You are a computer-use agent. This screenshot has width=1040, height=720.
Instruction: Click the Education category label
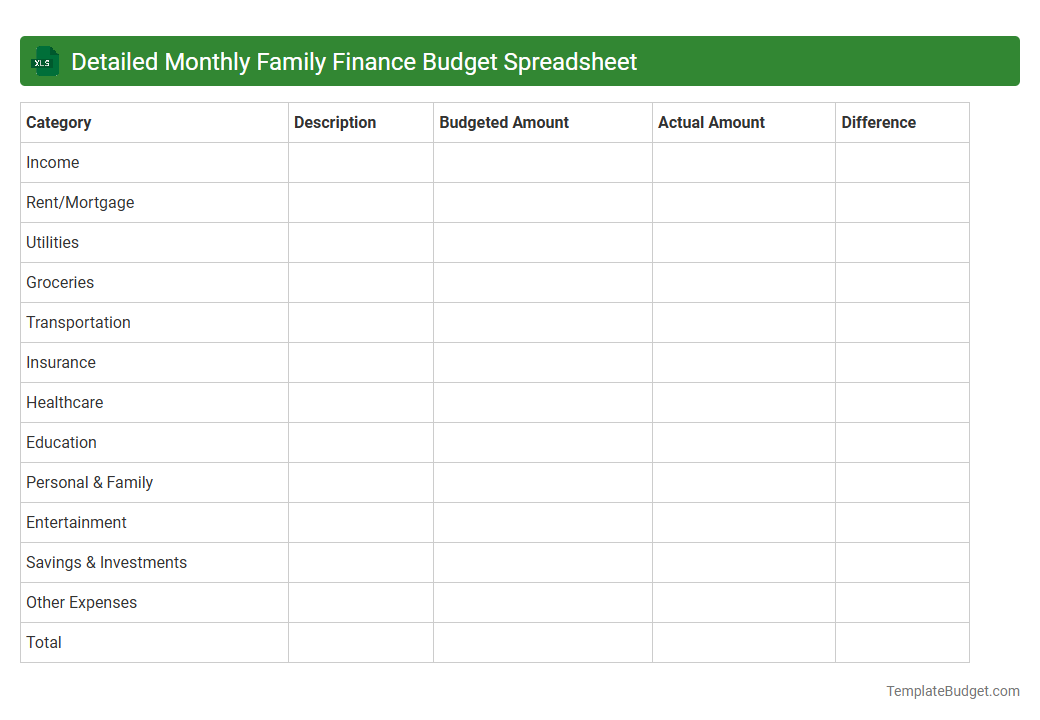[x=61, y=442]
